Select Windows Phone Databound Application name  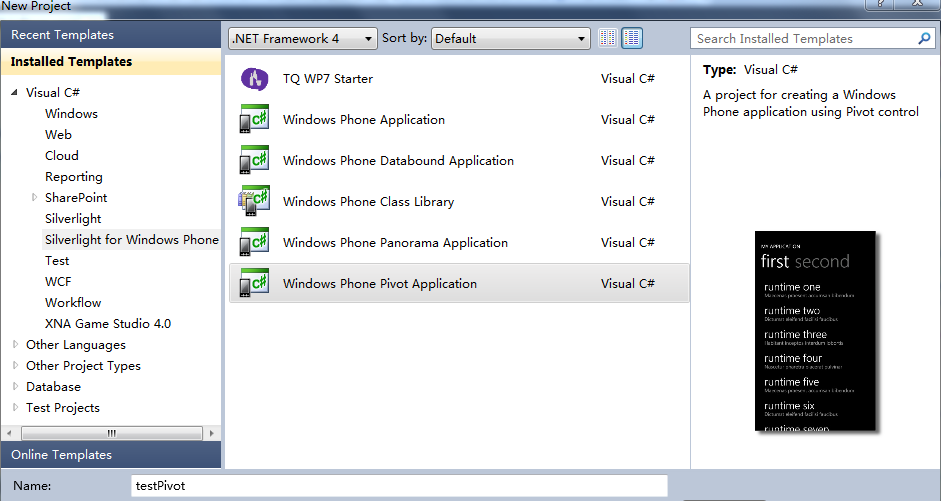[x=398, y=160]
